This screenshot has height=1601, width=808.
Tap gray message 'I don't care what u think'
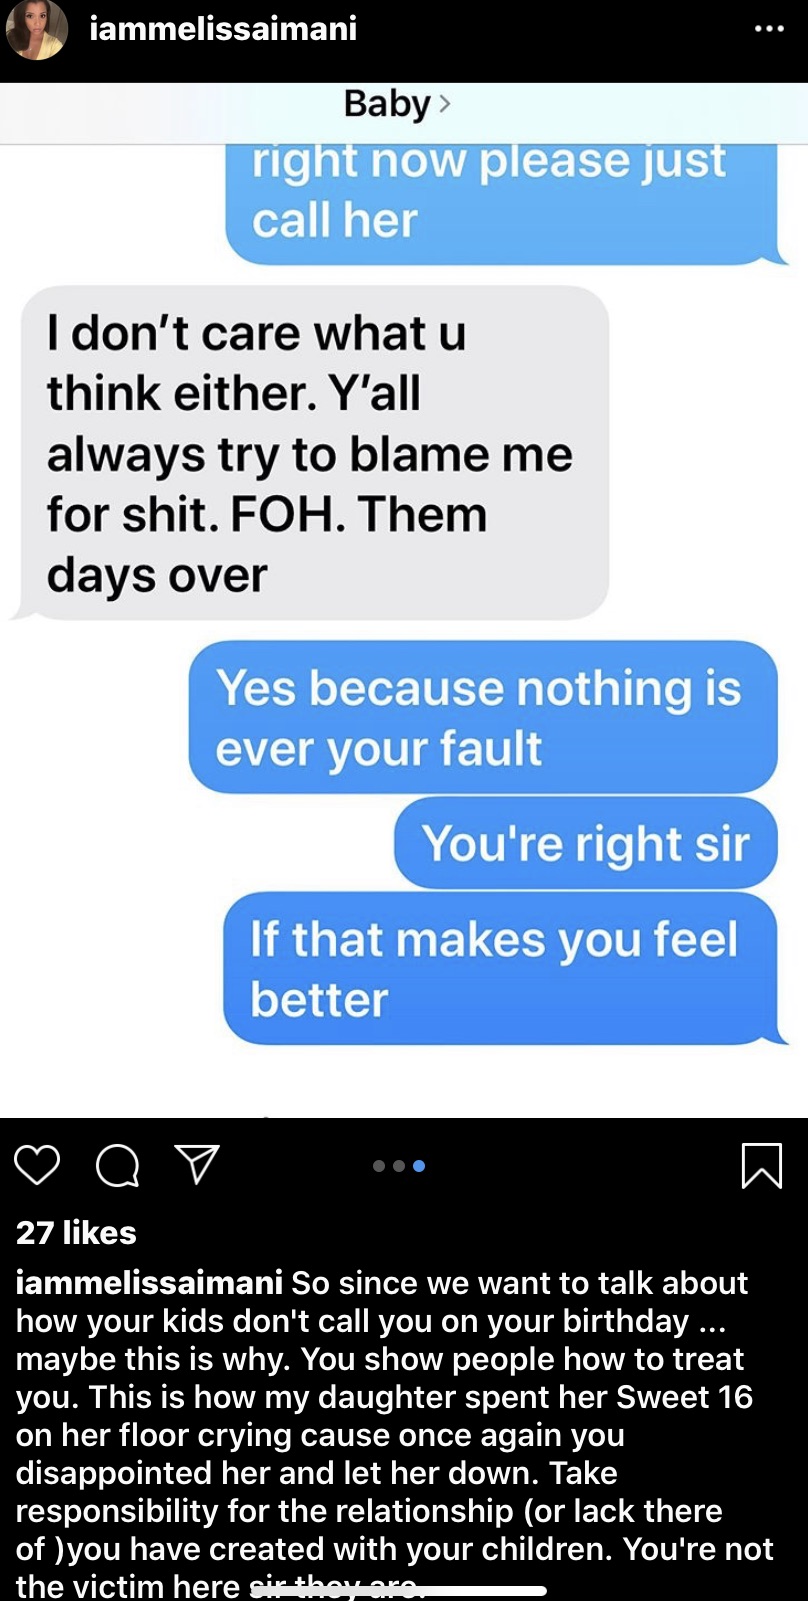314,453
